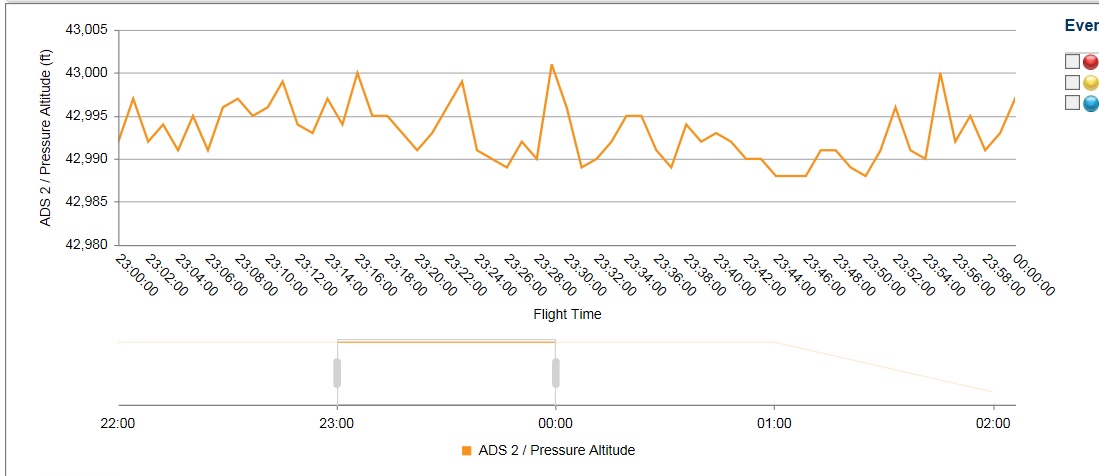Enable the checkbox next to yellow ball

pos(1072,82)
